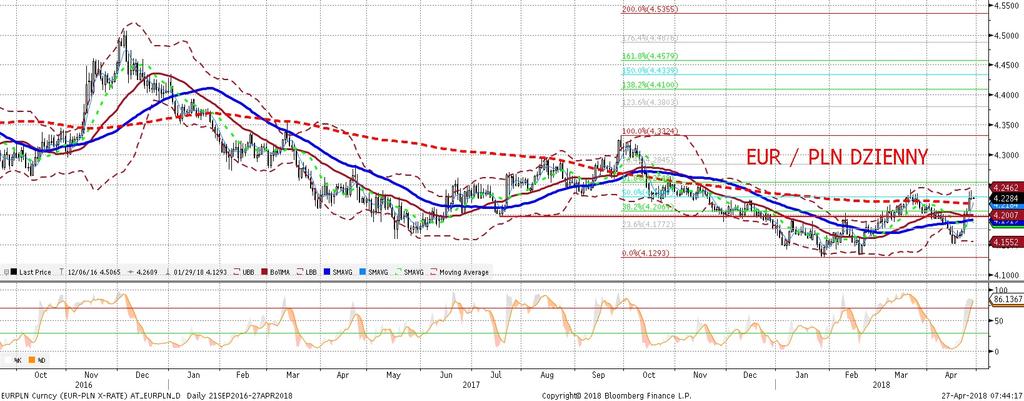Click the LBB legend line icon
The width and height of the screenshot is (1024, 401).
click(300, 272)
